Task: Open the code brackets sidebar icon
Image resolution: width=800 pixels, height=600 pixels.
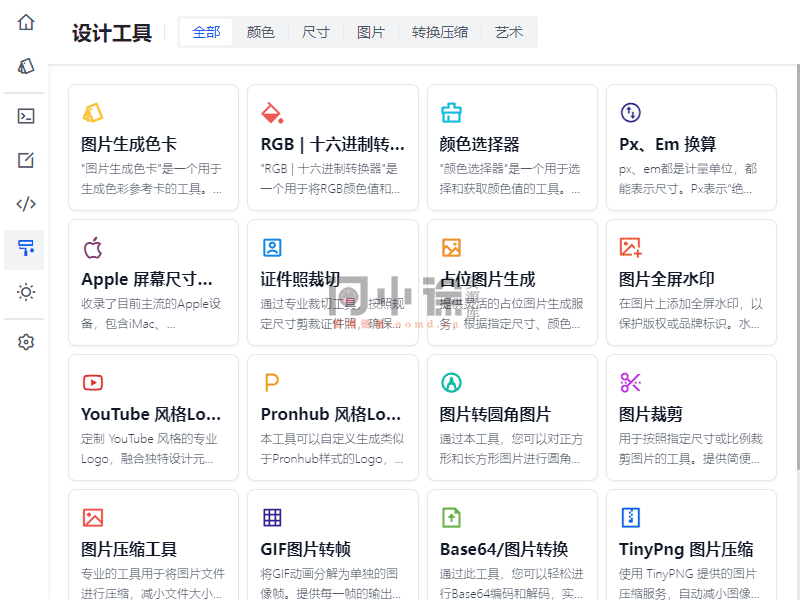Action: click(26, 204)
